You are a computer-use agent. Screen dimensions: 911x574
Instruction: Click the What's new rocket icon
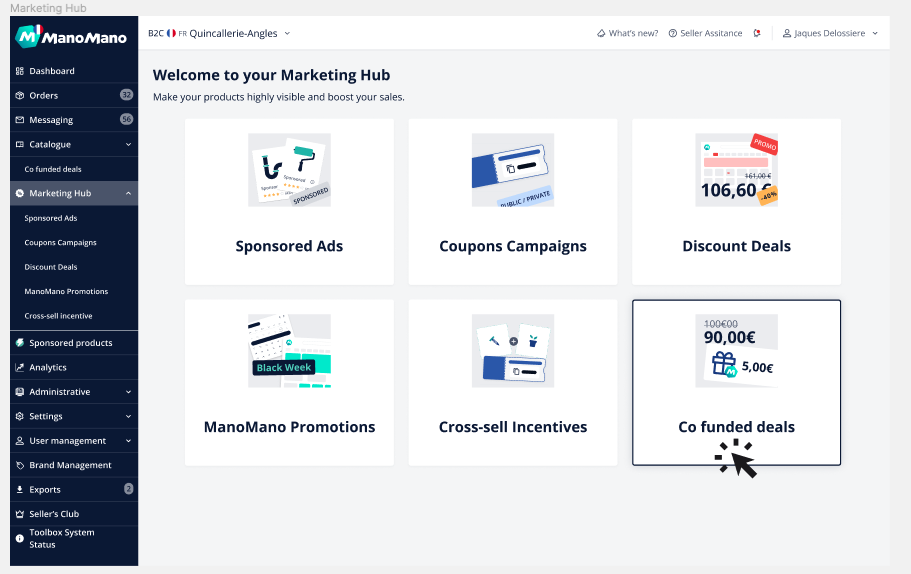pos(601,33)
